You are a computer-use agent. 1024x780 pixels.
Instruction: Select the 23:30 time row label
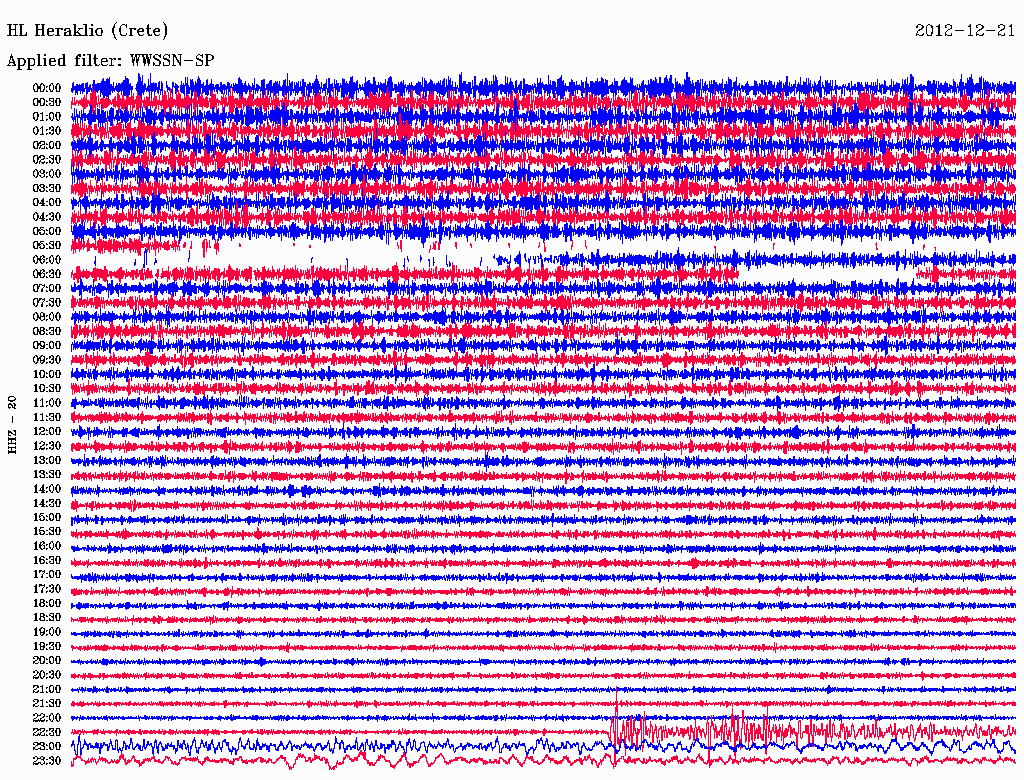point(47,761)
